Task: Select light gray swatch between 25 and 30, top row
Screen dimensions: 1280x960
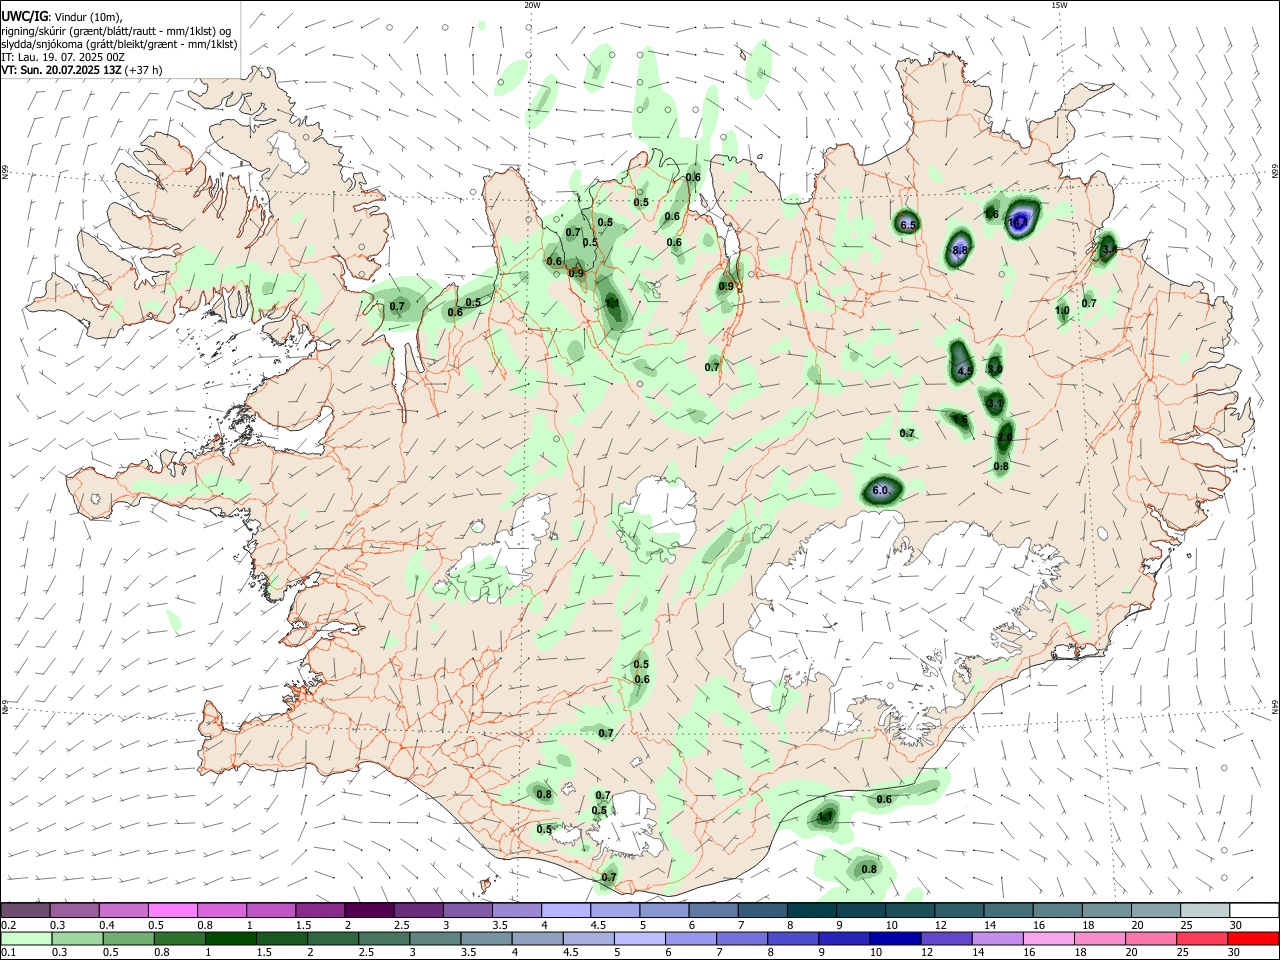Action: (x=1205, y=910)
